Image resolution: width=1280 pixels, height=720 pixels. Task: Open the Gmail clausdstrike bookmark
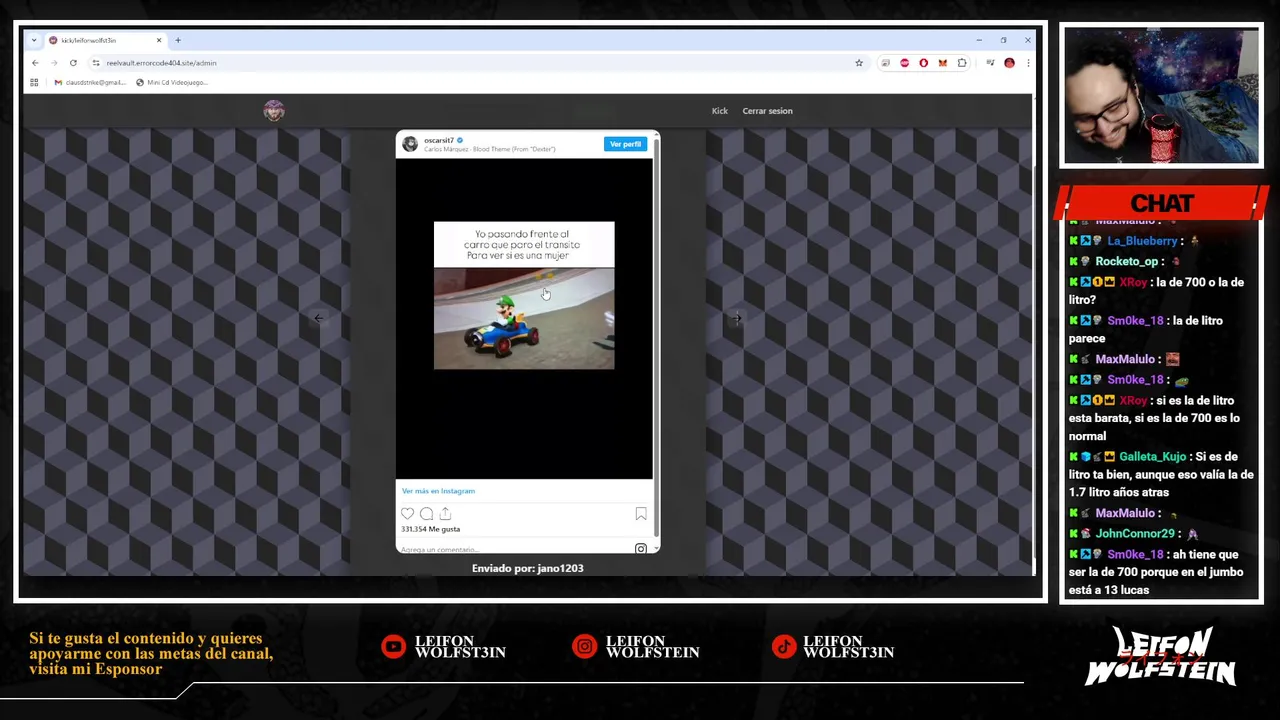pyautogui.click(x=90, y=82)
